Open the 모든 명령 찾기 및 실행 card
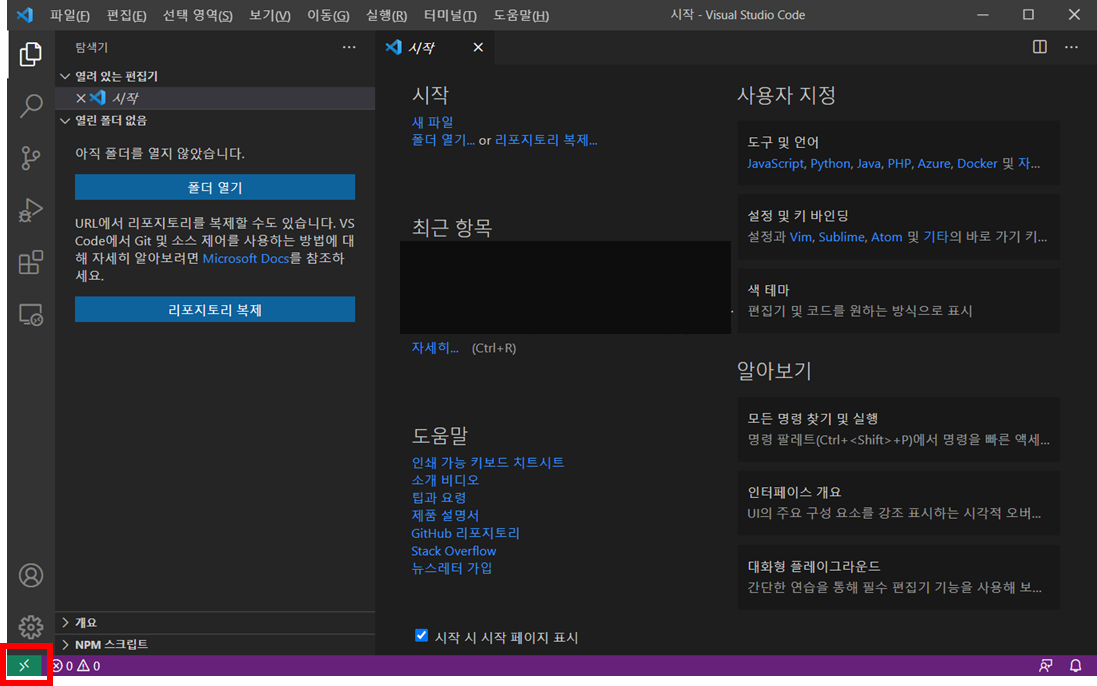 pyautogui.click(x=898, y=429)
